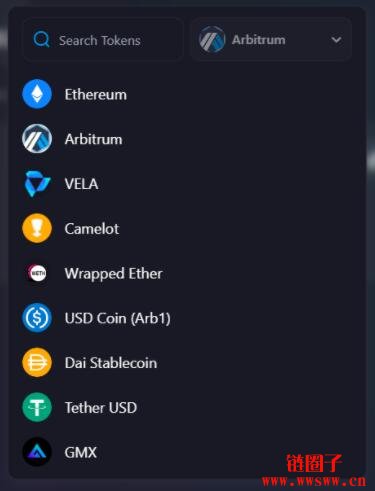This screenshot has width=375, height=491.
Task: Focus the Search Tokens input field
Action: (103, 40)
